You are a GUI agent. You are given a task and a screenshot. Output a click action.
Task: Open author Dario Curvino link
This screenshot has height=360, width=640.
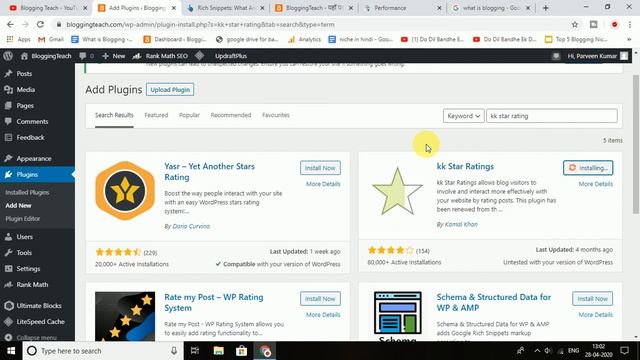(x=191, y=226)
